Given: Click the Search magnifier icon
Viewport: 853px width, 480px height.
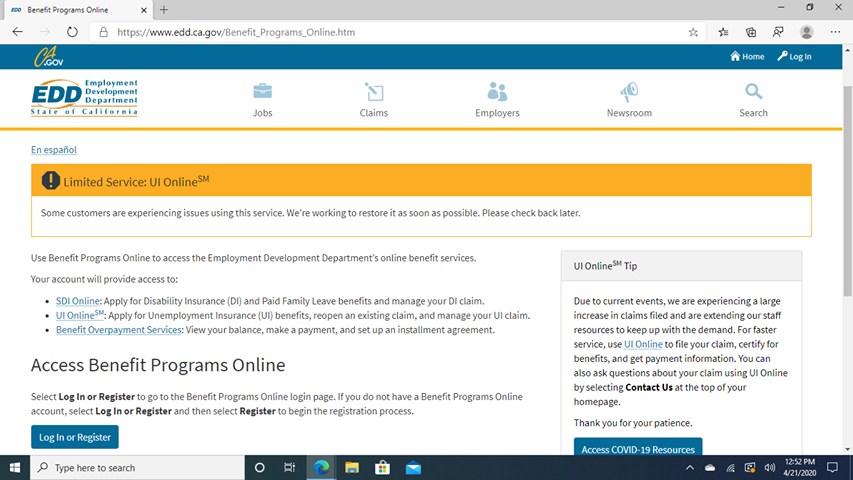Looking at the screenshot, I should [753, 93].
